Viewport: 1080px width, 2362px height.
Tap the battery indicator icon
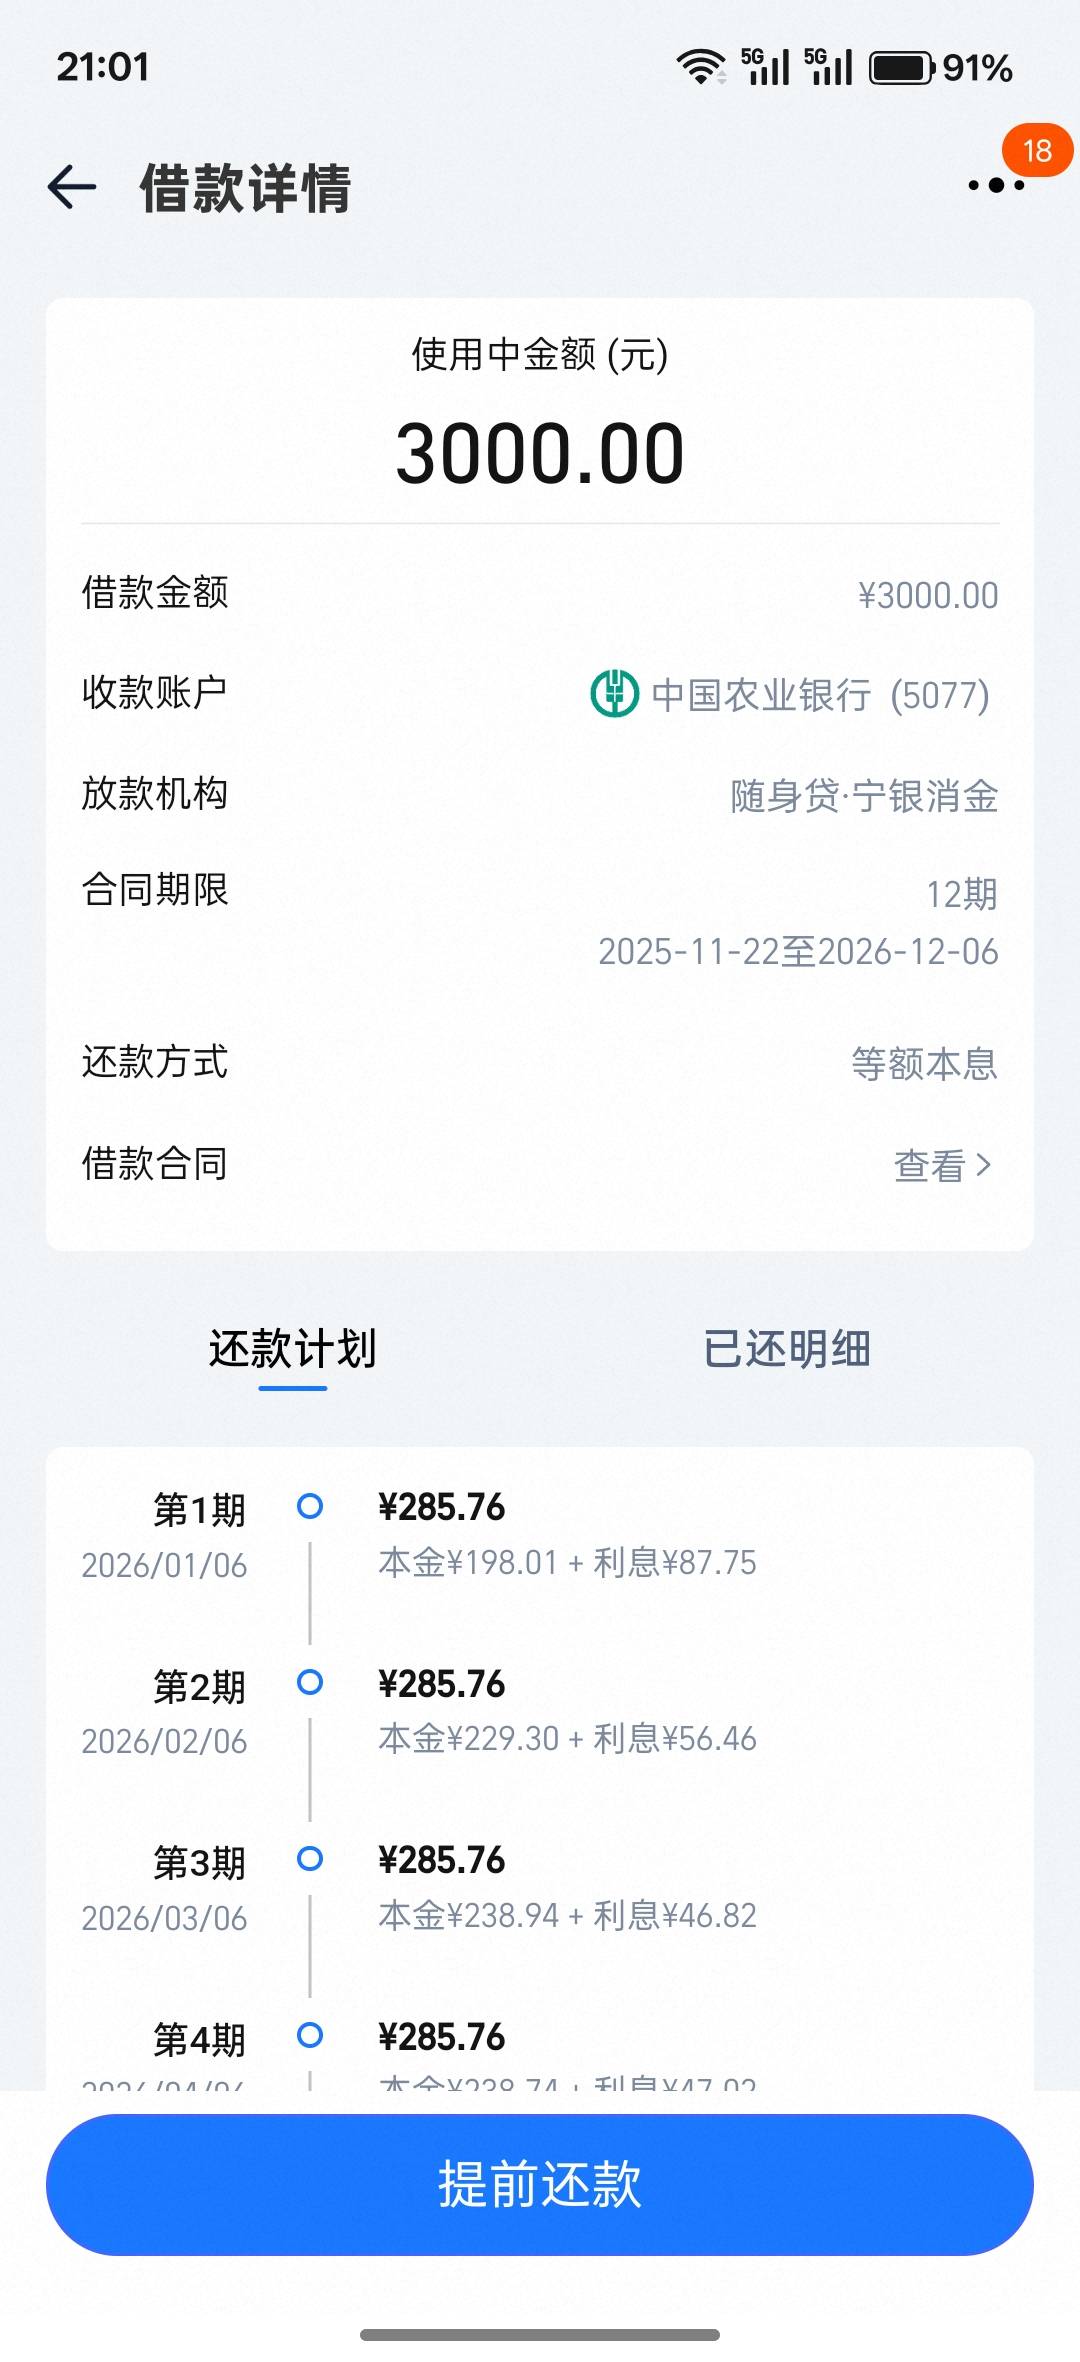[901, 68]
